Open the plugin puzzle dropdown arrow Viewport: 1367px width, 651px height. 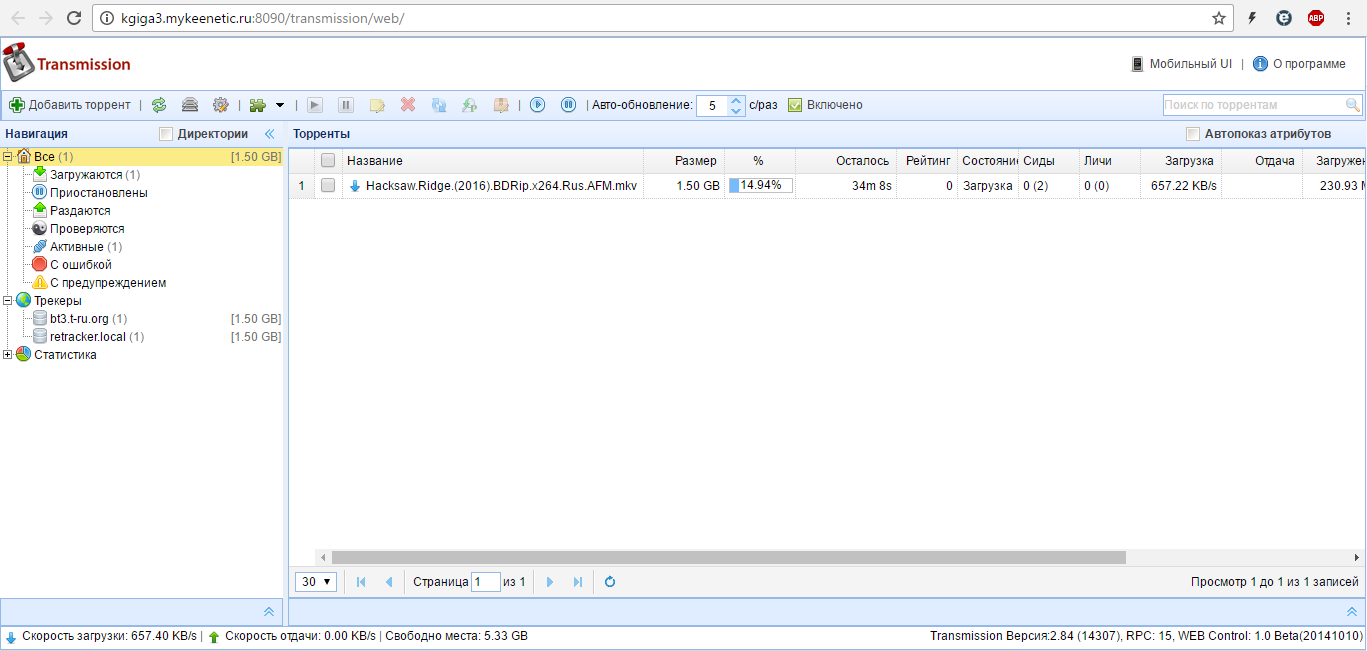280,105
